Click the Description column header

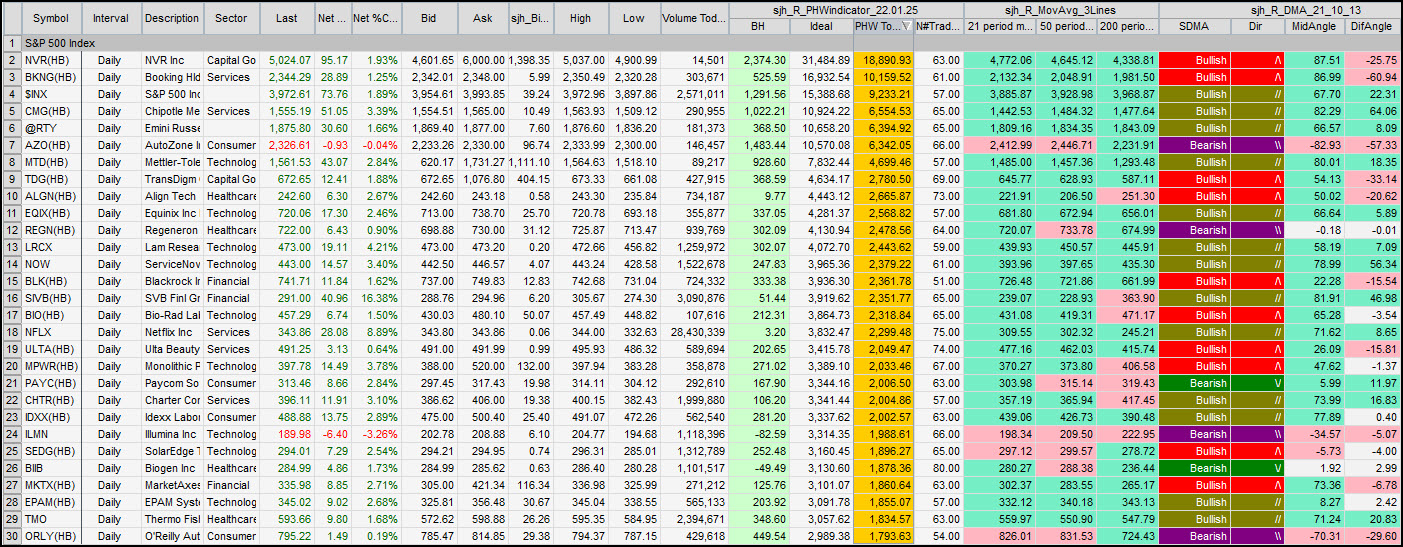pyautogui.click(x=172, y=18)
